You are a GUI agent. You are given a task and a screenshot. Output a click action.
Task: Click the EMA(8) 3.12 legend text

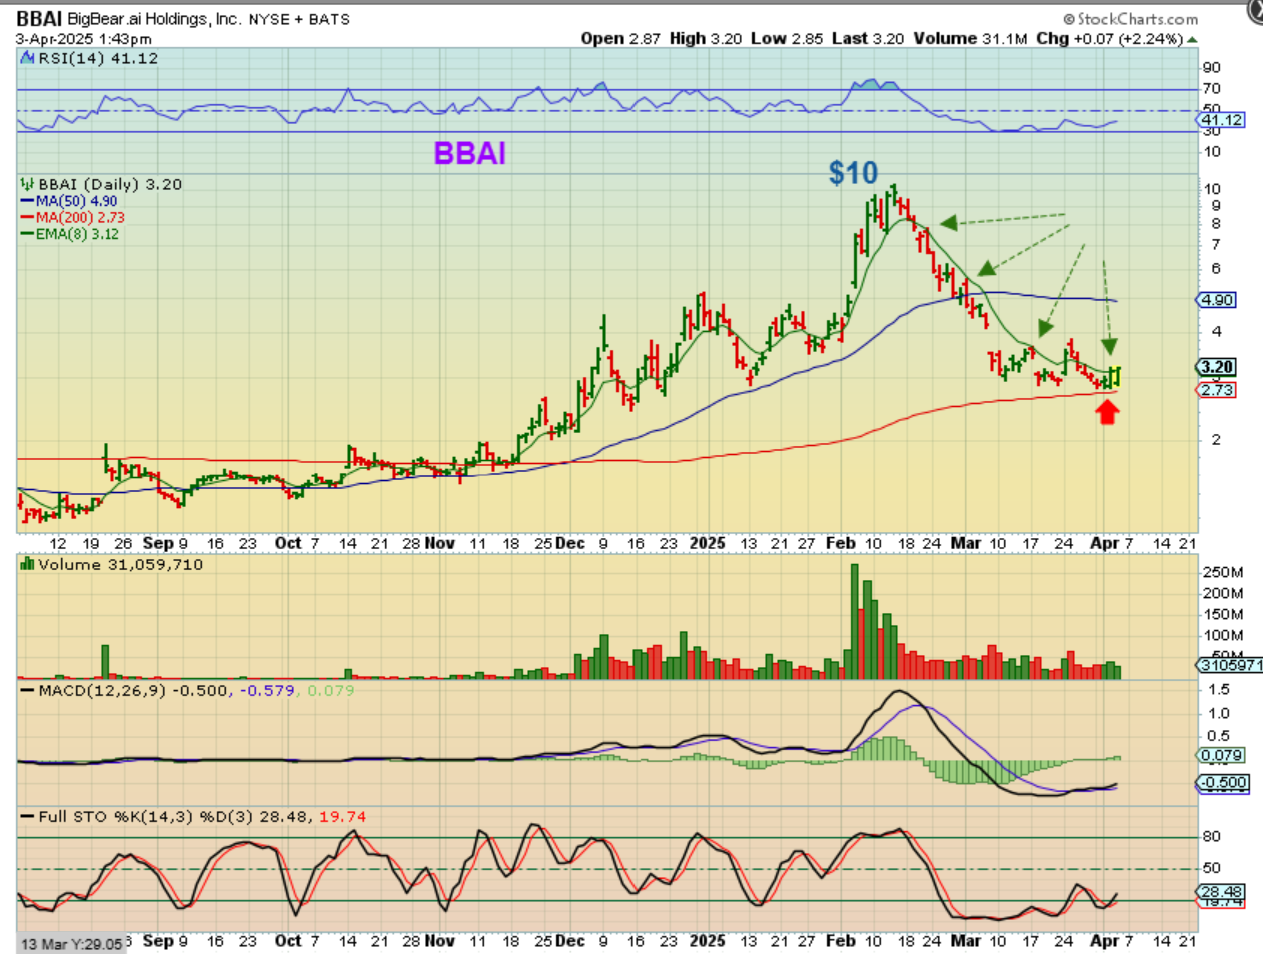[x=78, y=234]
